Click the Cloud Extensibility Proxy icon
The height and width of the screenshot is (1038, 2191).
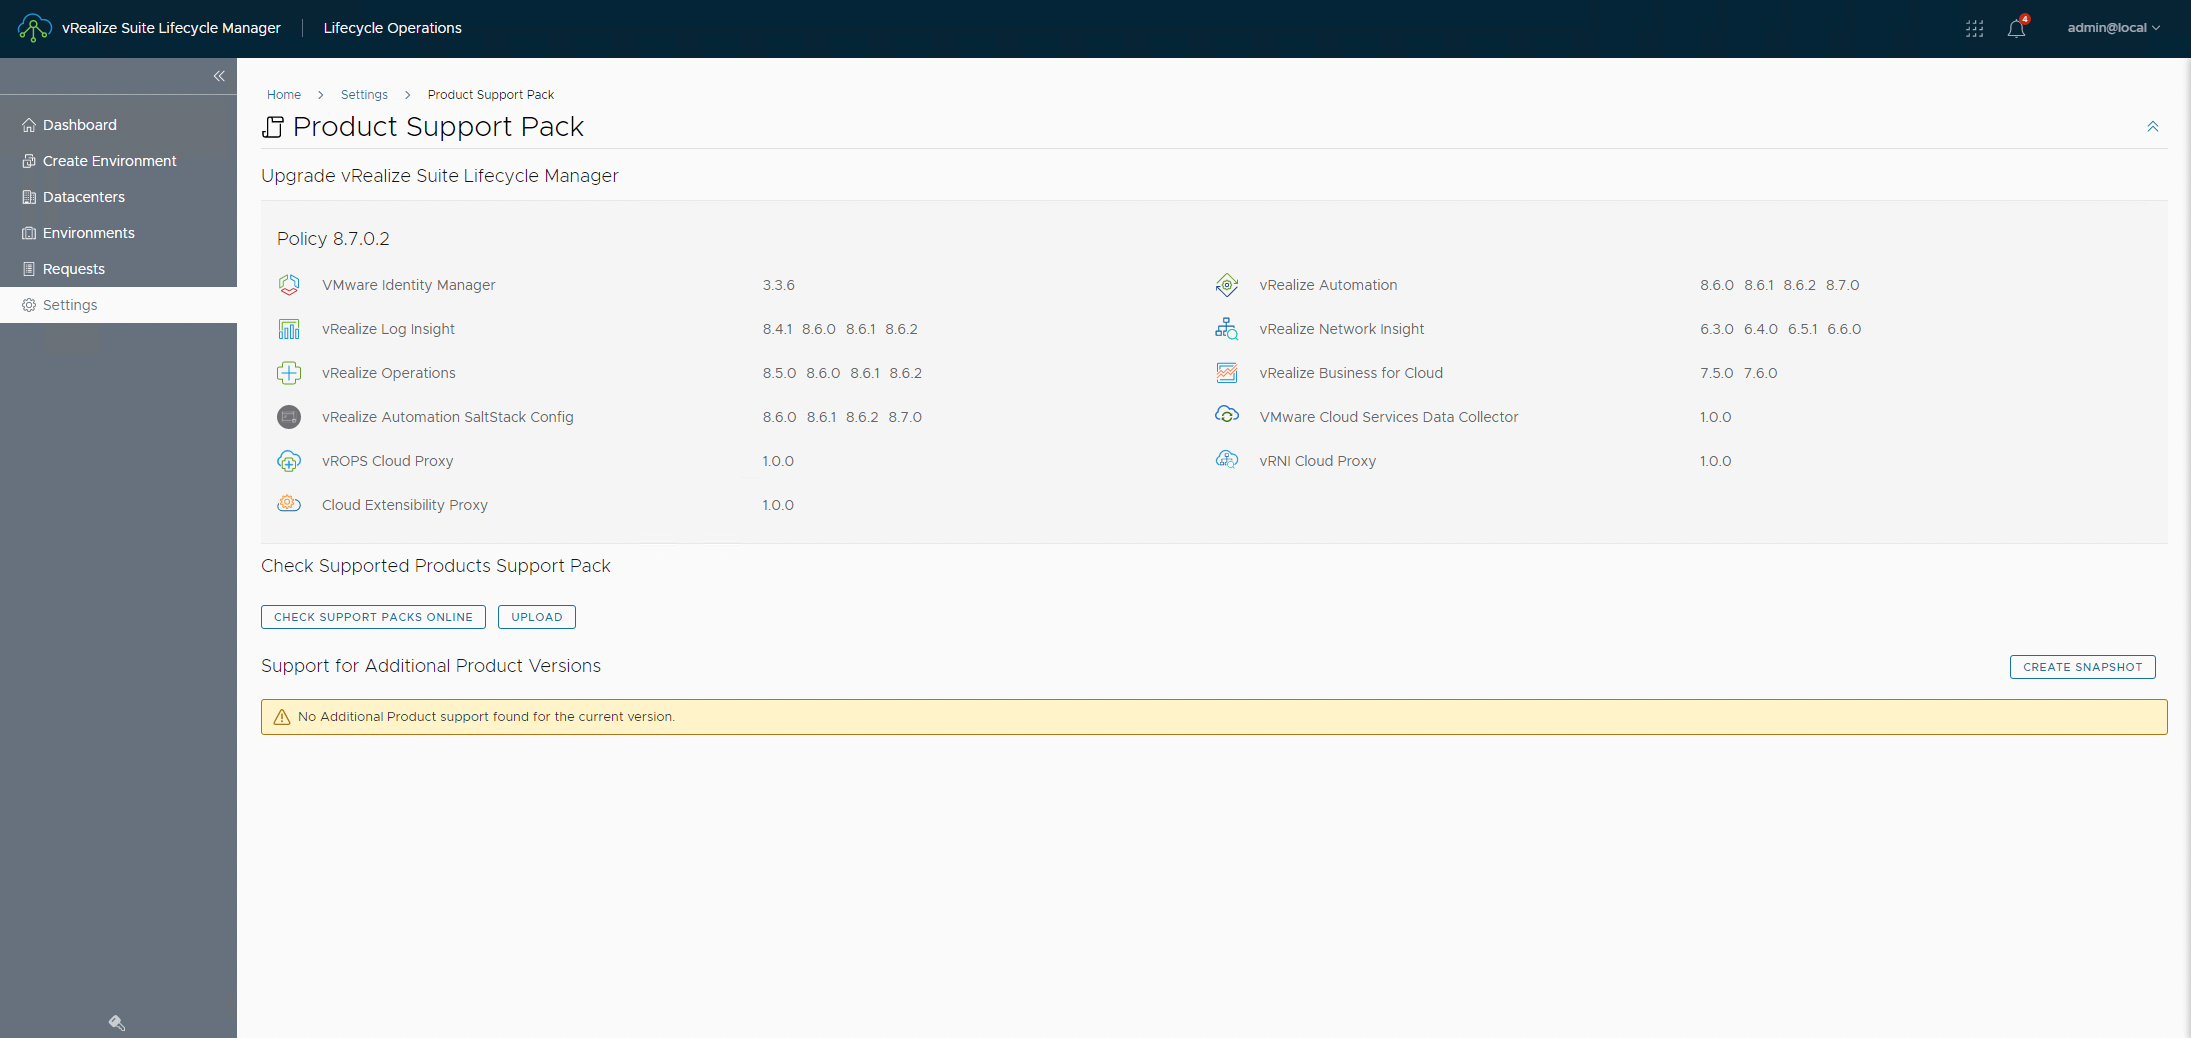click(x=289, y=504)
